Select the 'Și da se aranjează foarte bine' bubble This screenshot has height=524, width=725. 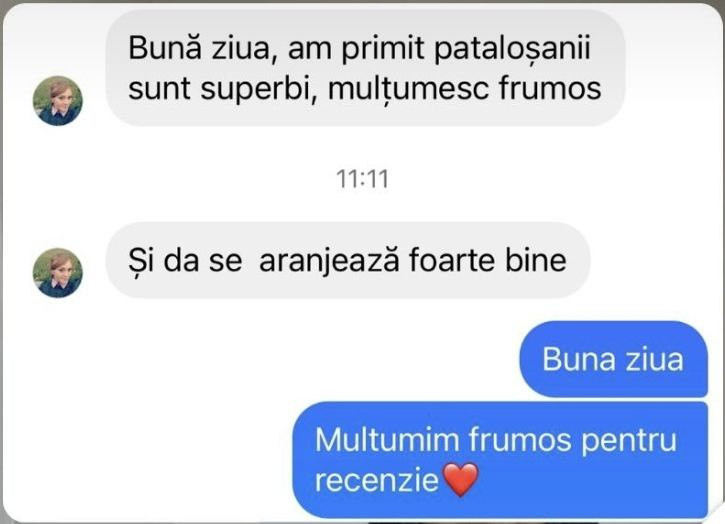348,260
